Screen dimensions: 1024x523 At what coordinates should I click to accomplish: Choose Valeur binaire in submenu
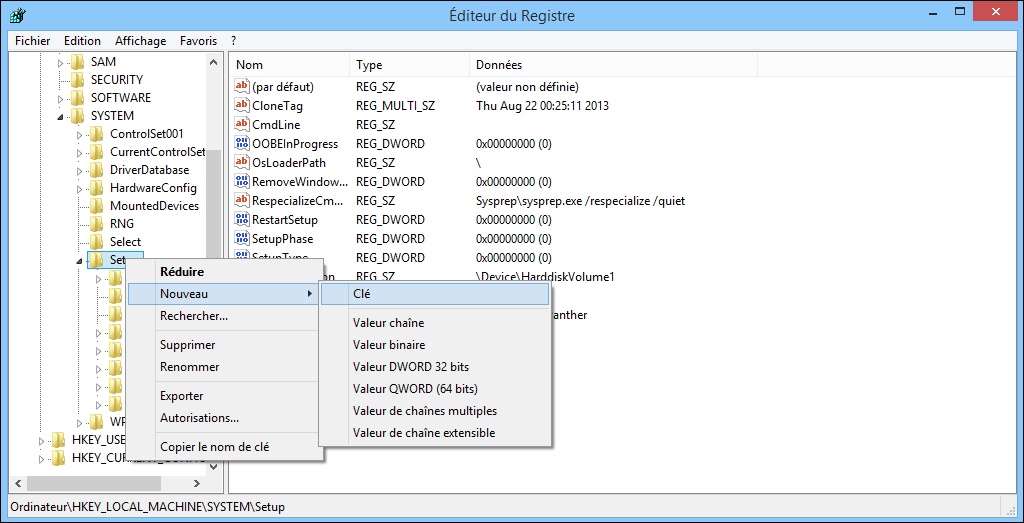point(435,345)
